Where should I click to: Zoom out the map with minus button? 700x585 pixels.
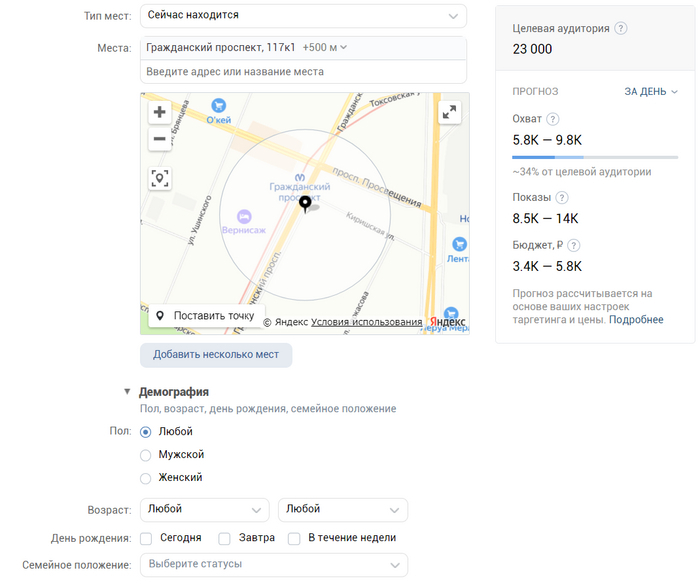159,139
